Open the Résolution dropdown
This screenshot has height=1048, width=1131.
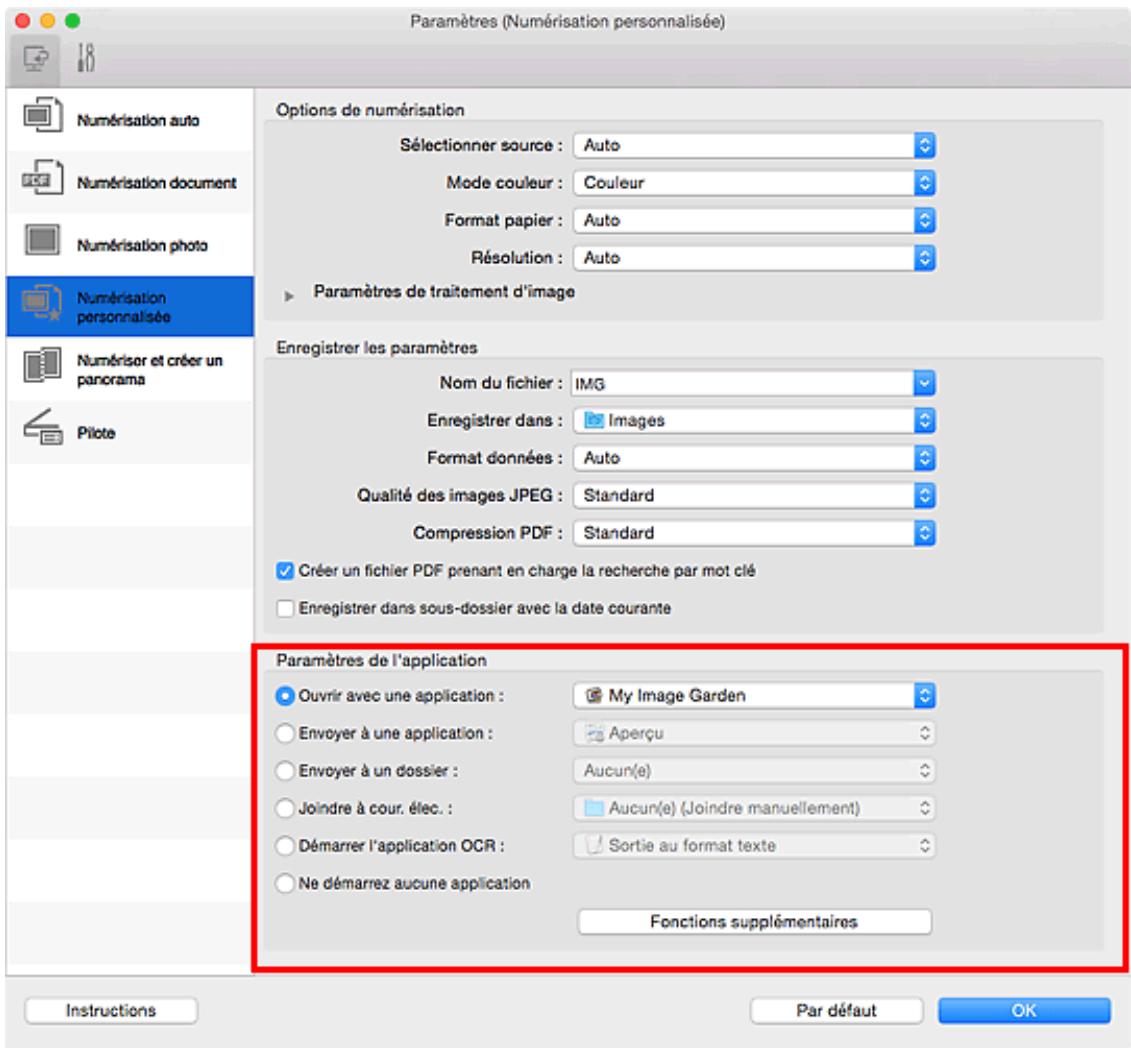(754, 257)
